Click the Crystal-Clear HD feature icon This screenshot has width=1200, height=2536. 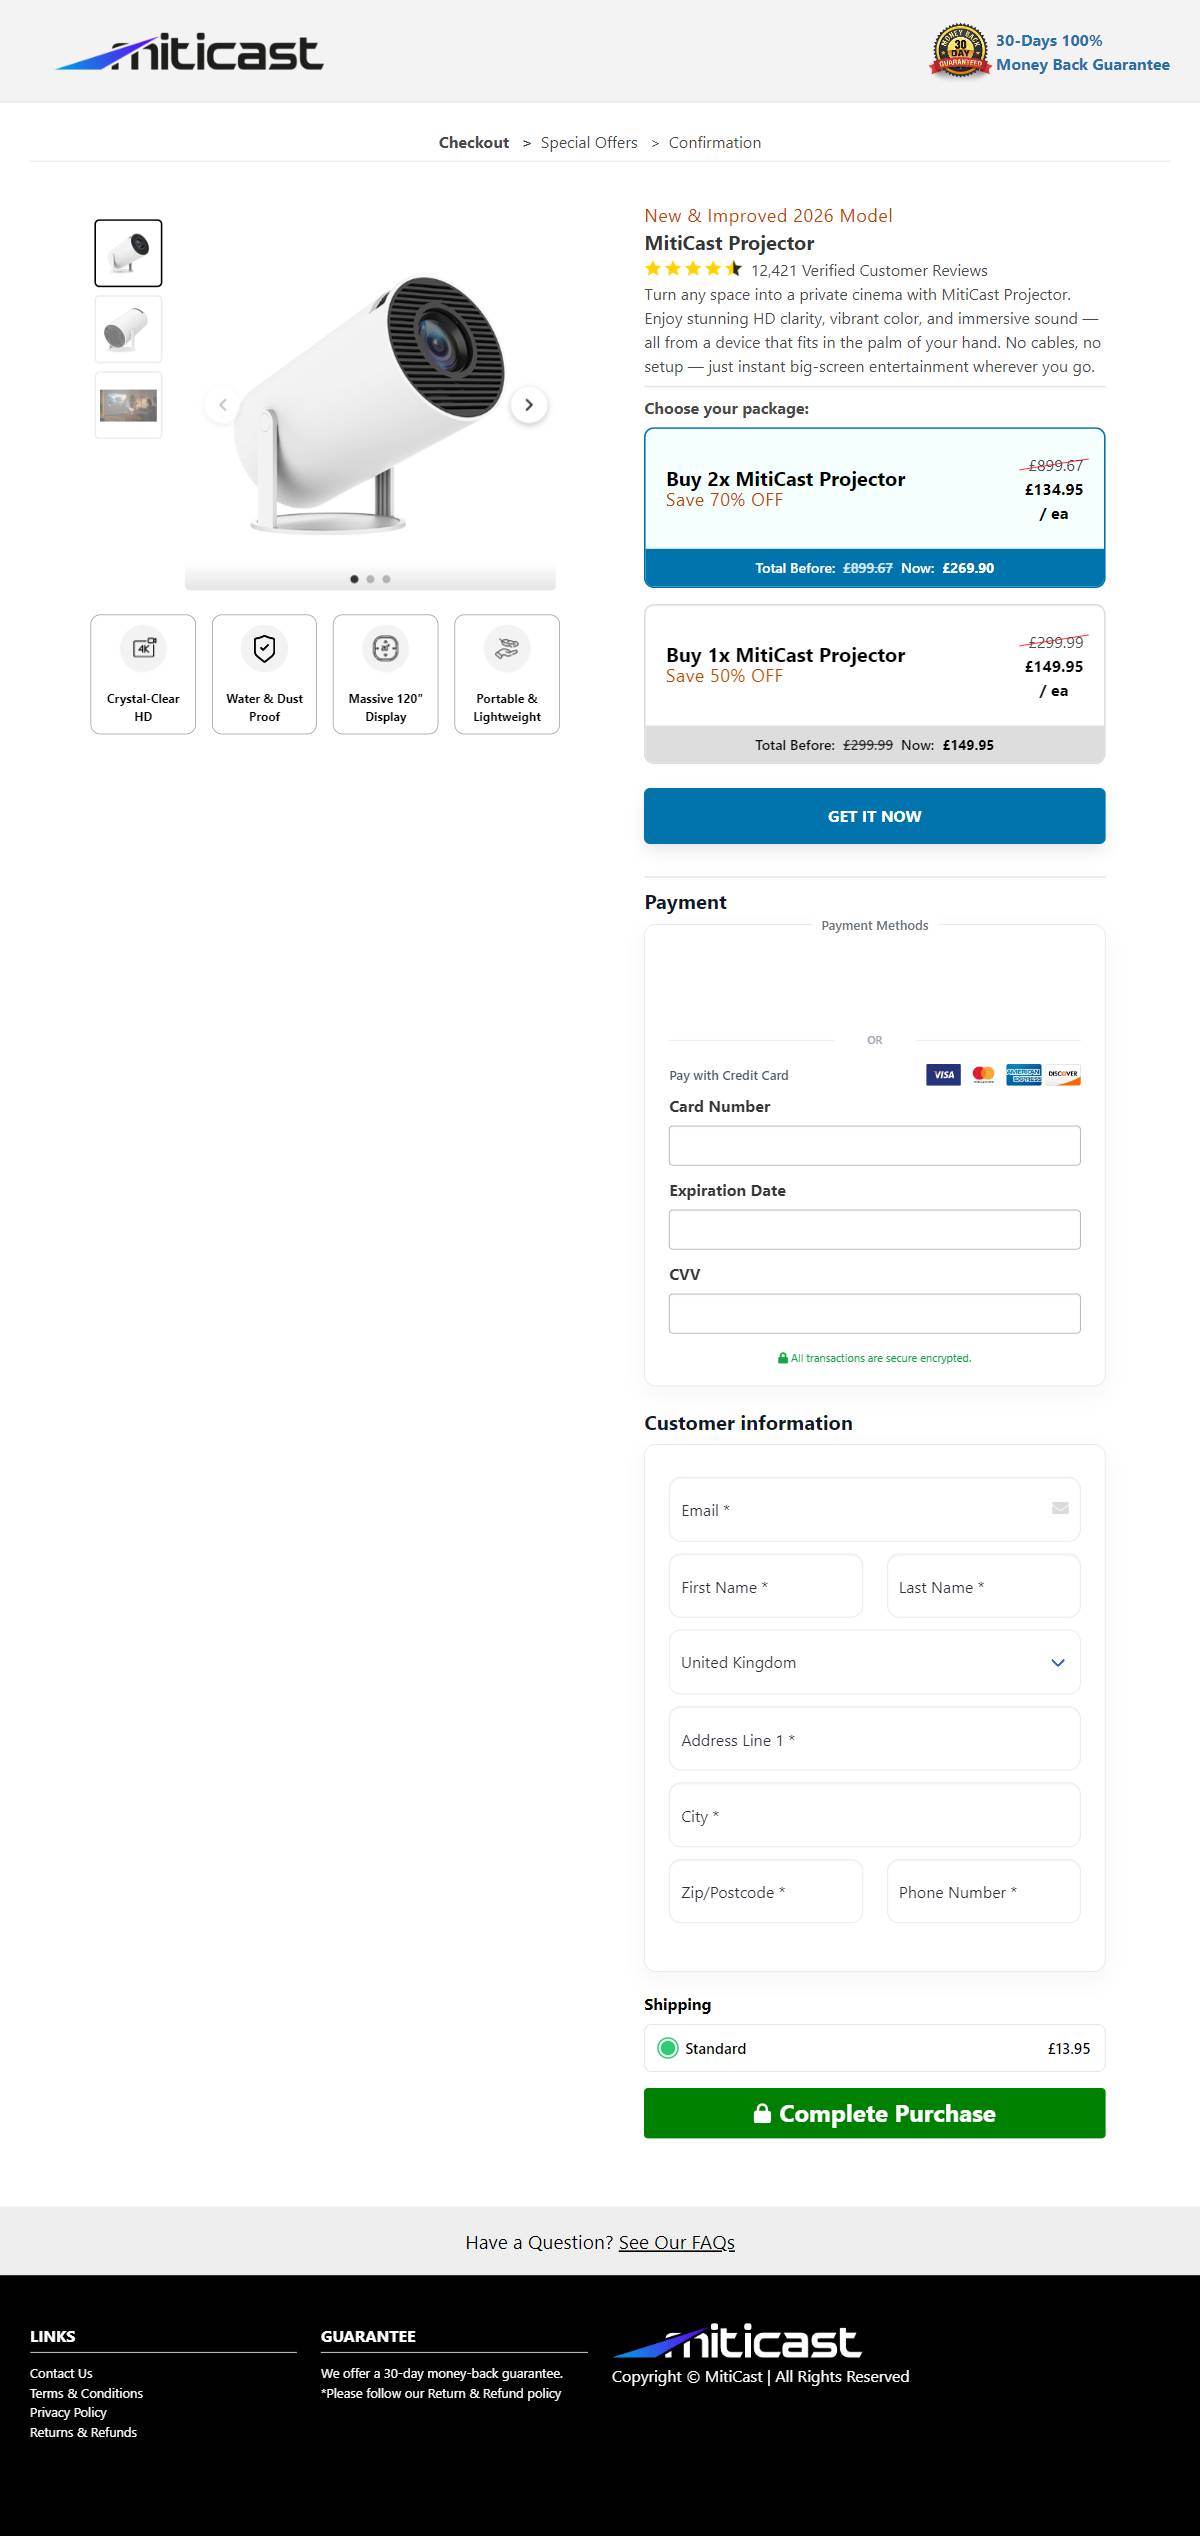click(144, 648)
